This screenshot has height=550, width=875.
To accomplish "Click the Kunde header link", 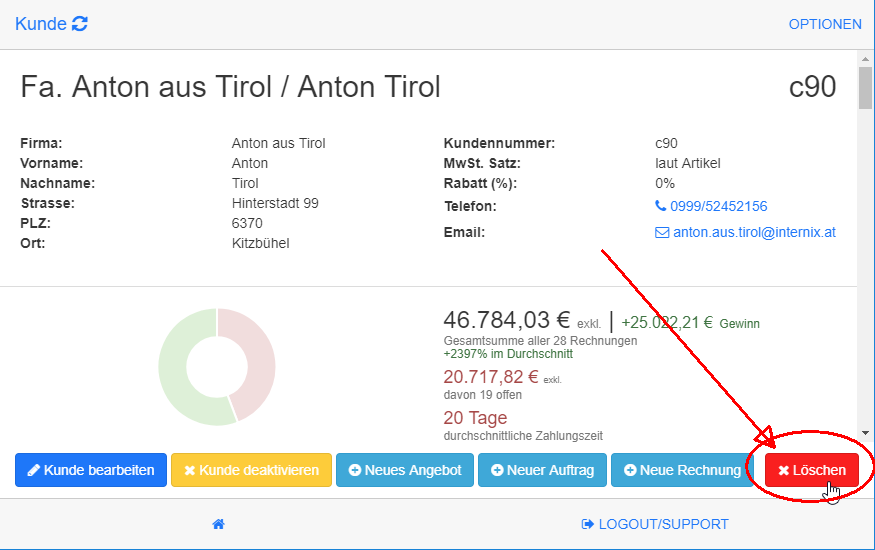I will point(41,24).
